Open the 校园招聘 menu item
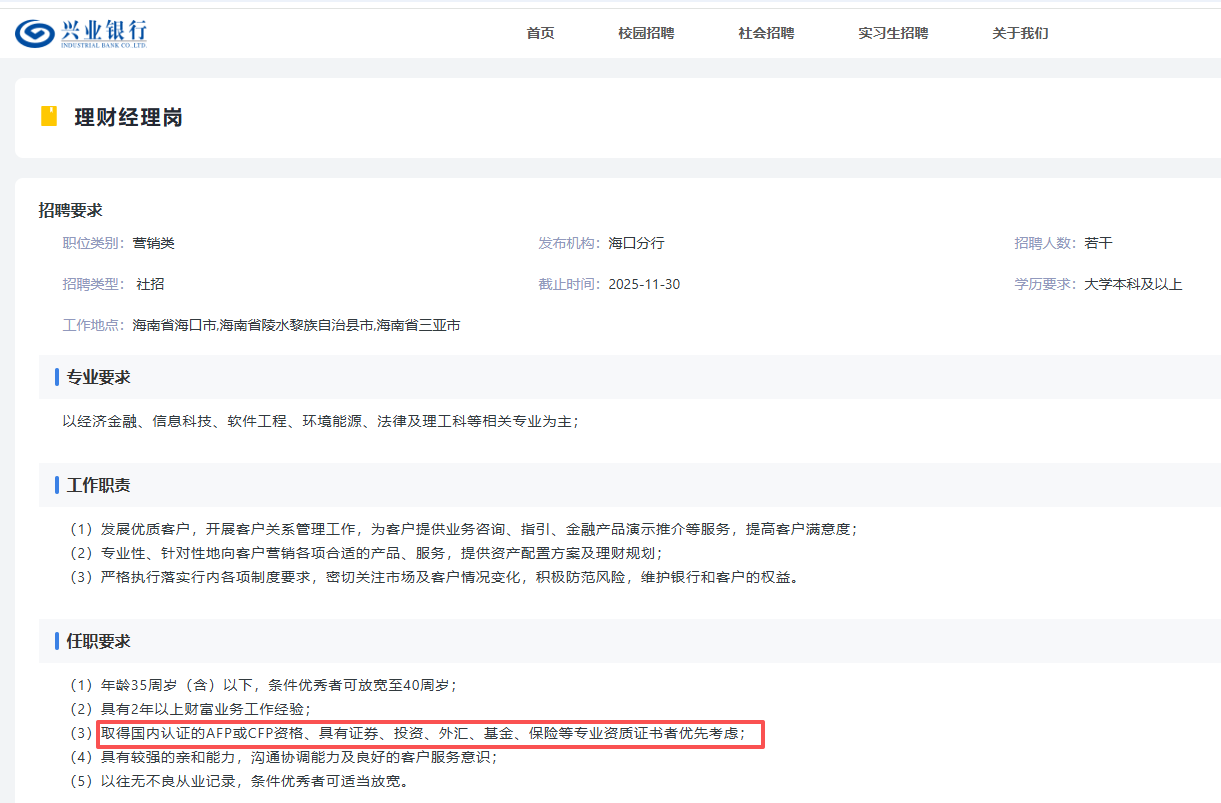 (x=646, y=33)
